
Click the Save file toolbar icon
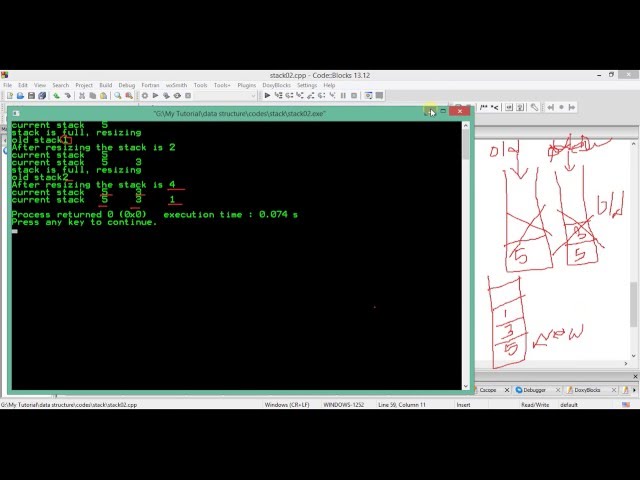(x=31, y=96)
